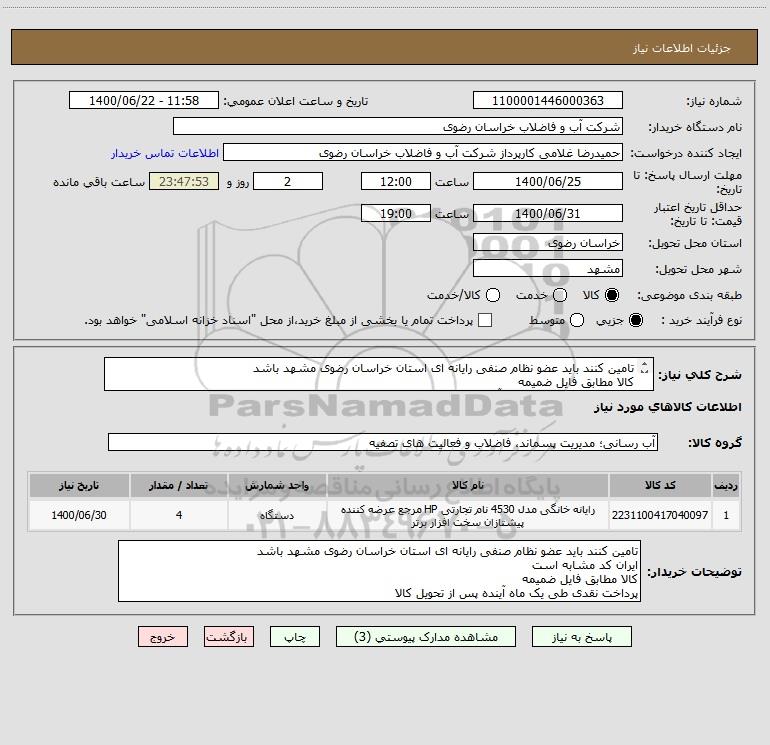This screenshot has height=745, width=770.
Task: Choose the جزیی purchase type radio
Action: click(635, 320)
